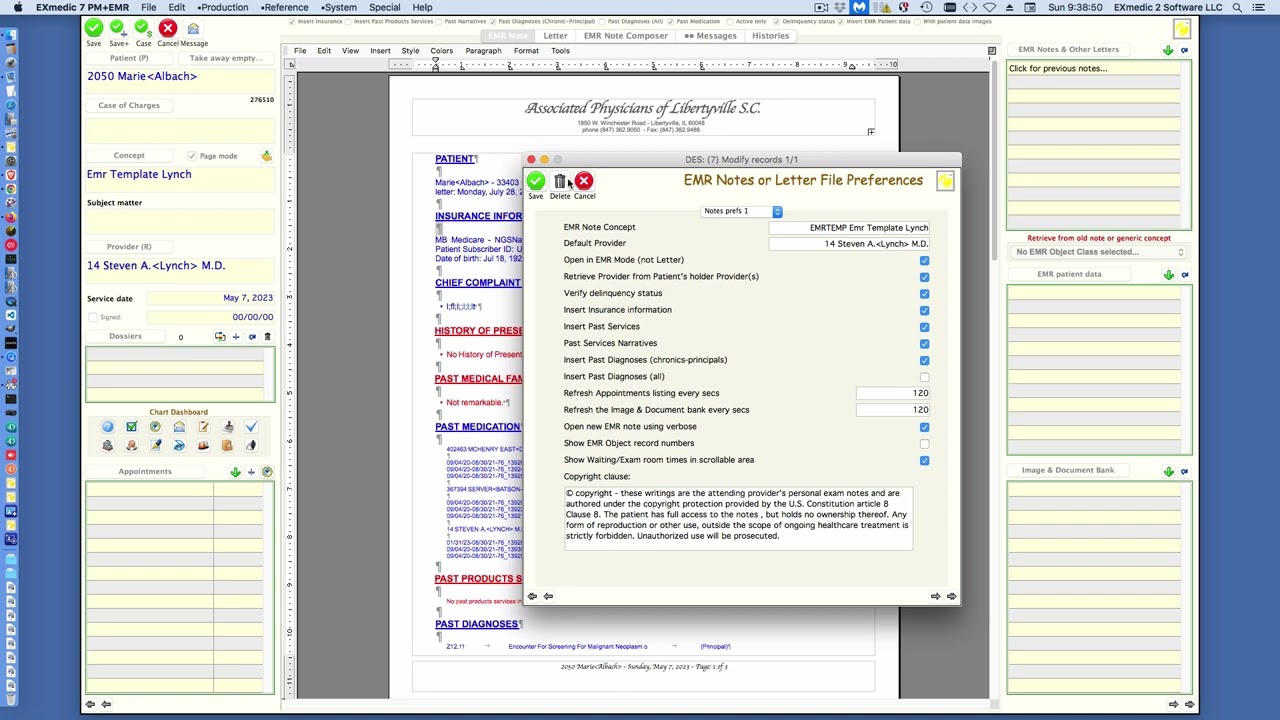Click the Provider (R) button
This screenshot has width=1280, height=720.
129,247
